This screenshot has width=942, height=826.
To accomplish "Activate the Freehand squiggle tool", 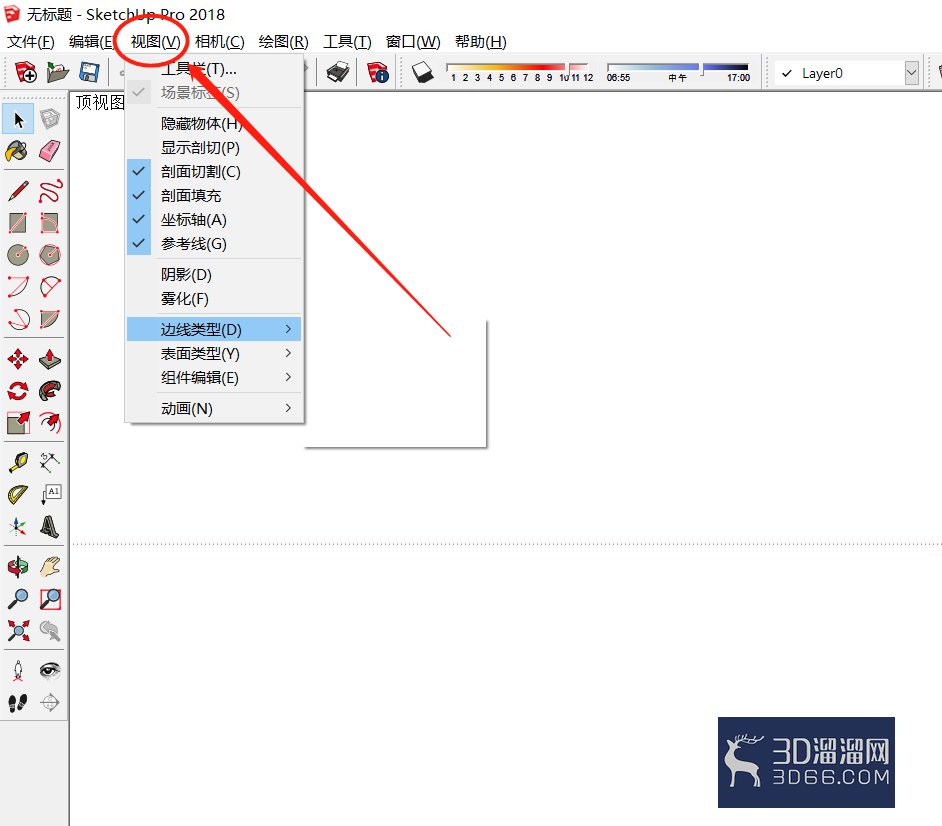I will coord(50,192).
